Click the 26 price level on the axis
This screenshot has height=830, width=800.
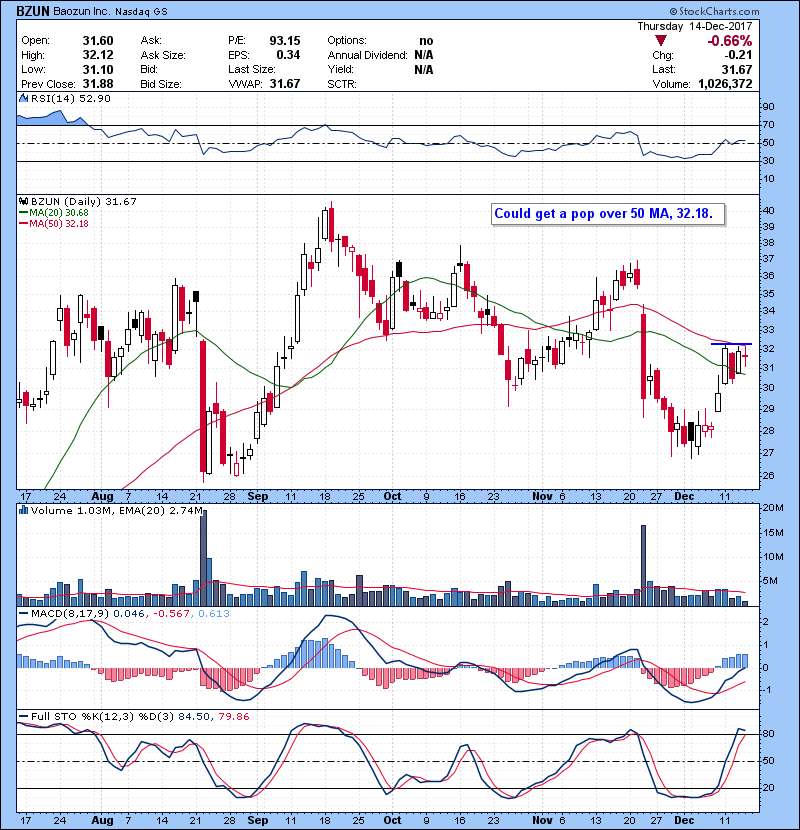[x=768, y=475]
